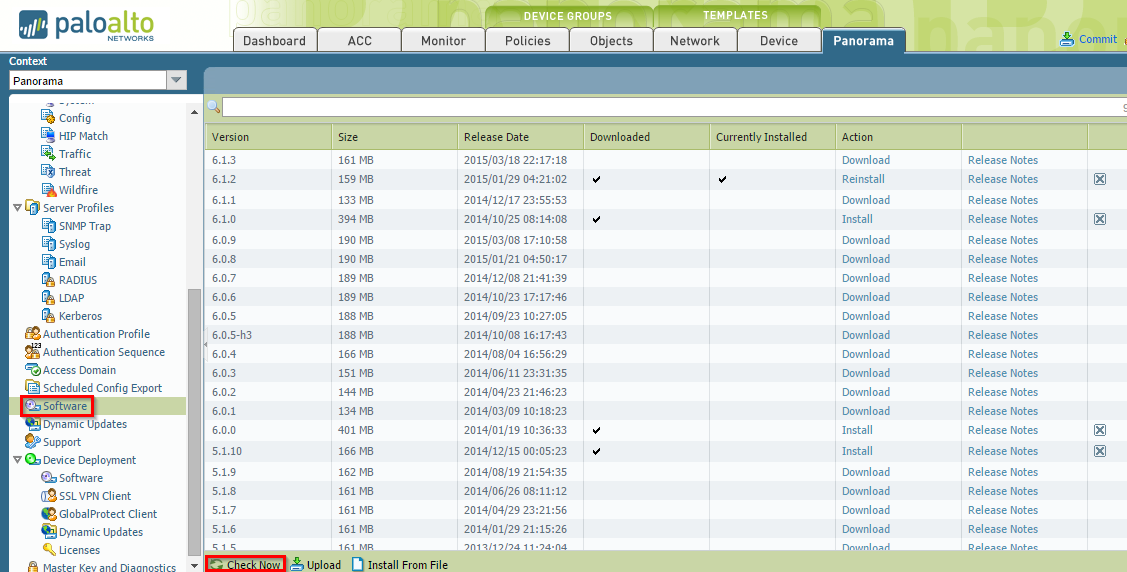
Task: Click the search magnifier icon
Action: coord(213,107)
